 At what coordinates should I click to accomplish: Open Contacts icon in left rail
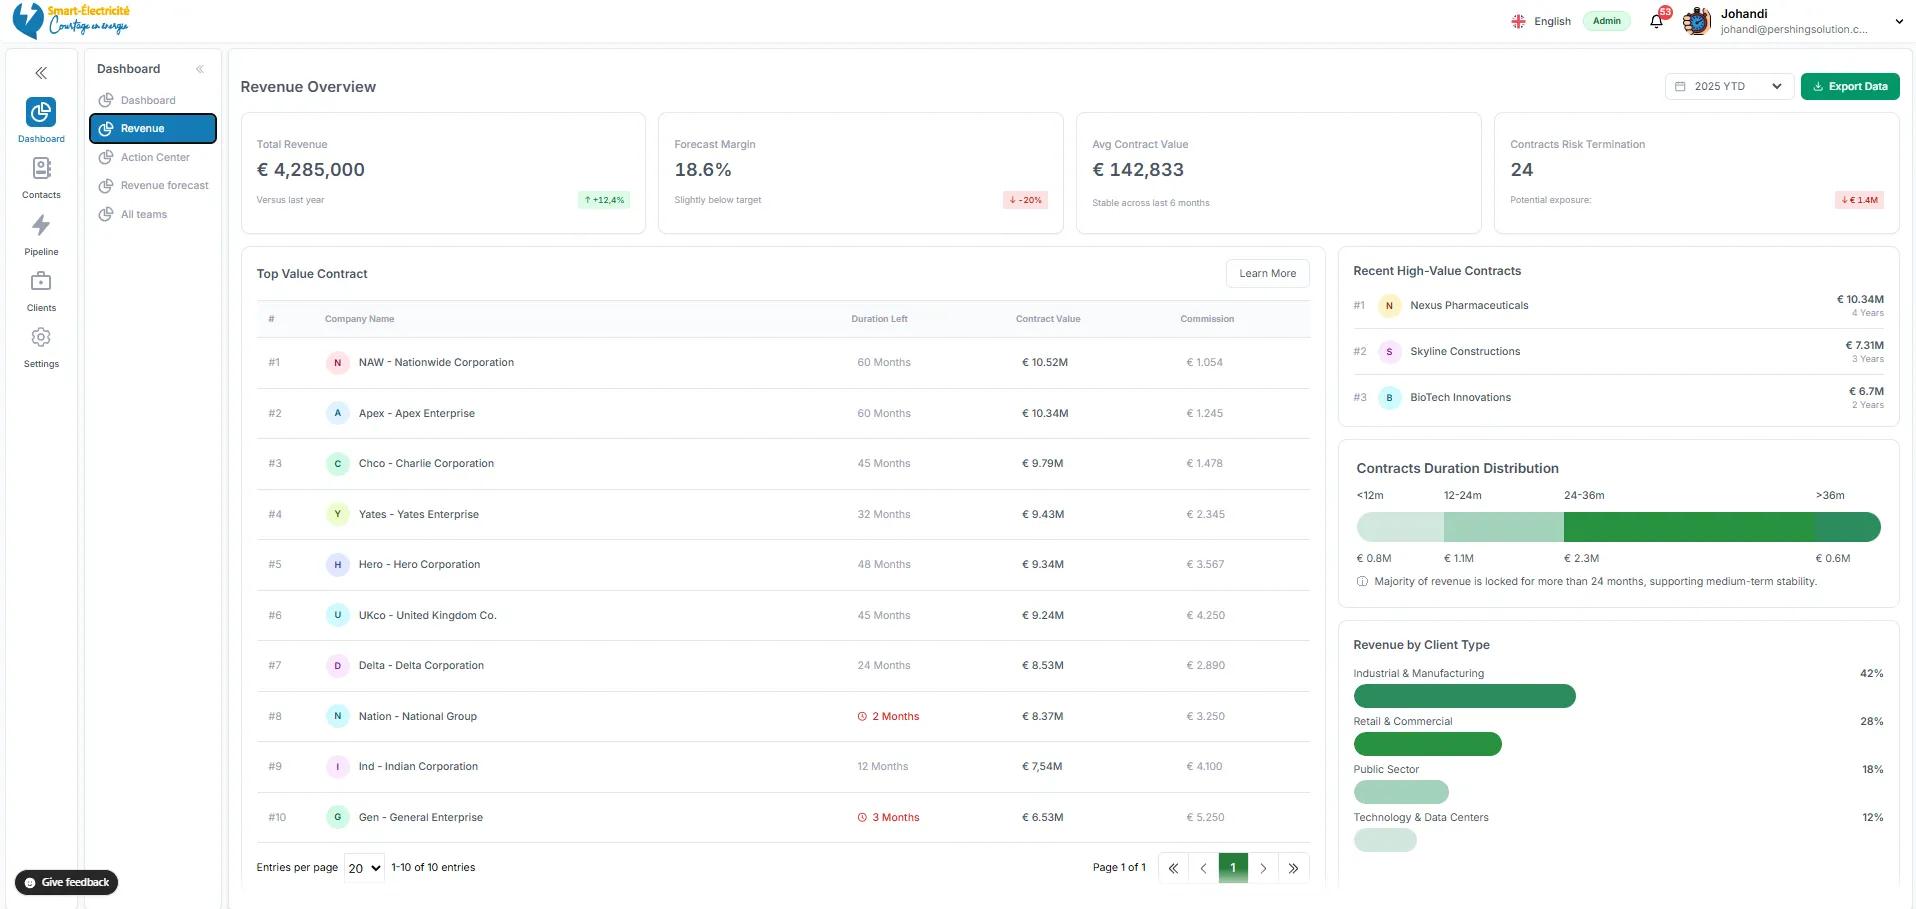point(41,168)
